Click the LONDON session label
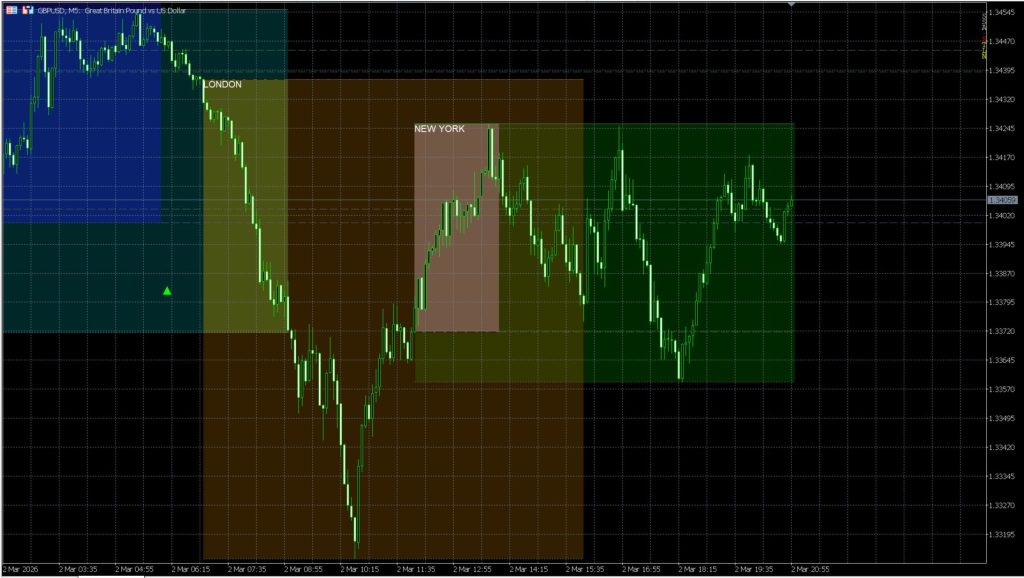 (x=221, y=85)
